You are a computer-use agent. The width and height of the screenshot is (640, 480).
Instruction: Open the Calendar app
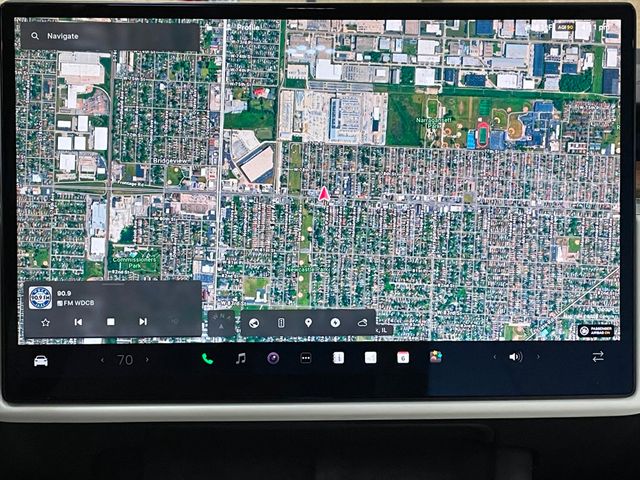[403, 358]
